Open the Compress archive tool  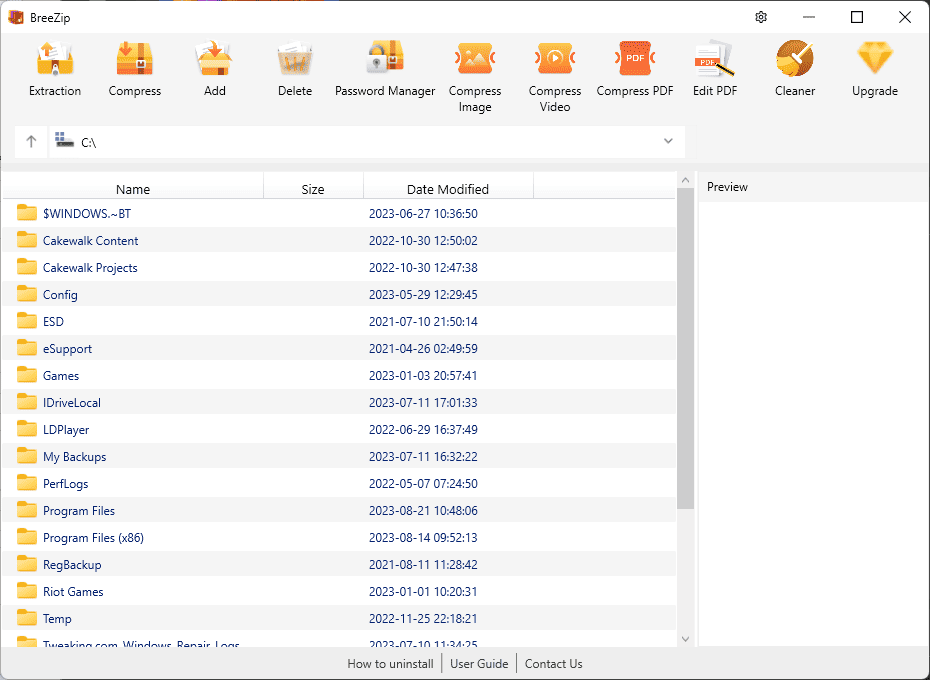point(135,60)
